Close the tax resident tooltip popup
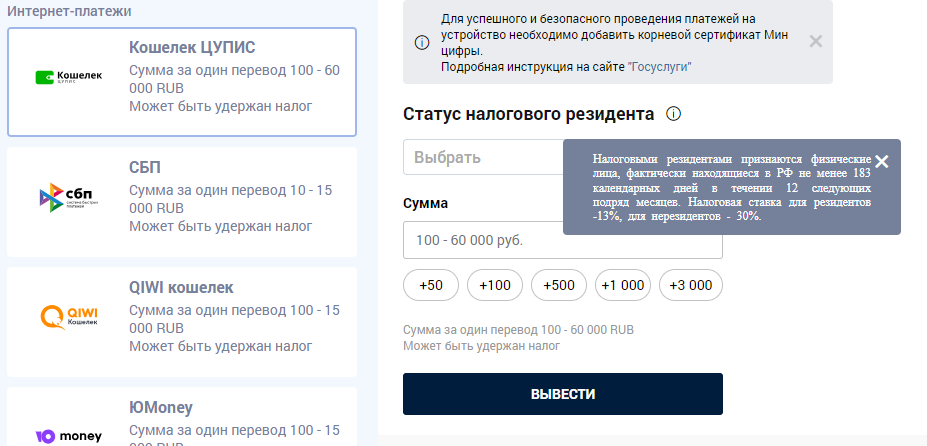Viewport: 927px width, 446px height. [881, 161]
